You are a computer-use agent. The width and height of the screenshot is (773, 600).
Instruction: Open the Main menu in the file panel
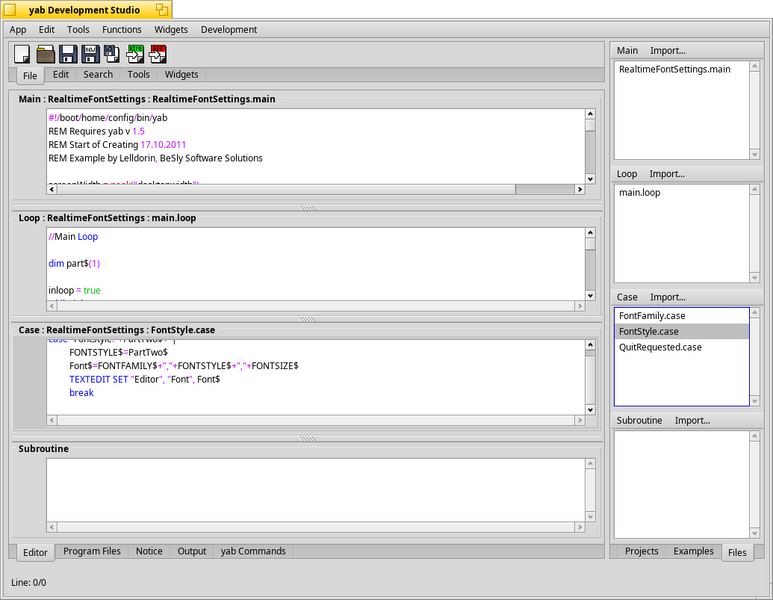tap(627, 51)
